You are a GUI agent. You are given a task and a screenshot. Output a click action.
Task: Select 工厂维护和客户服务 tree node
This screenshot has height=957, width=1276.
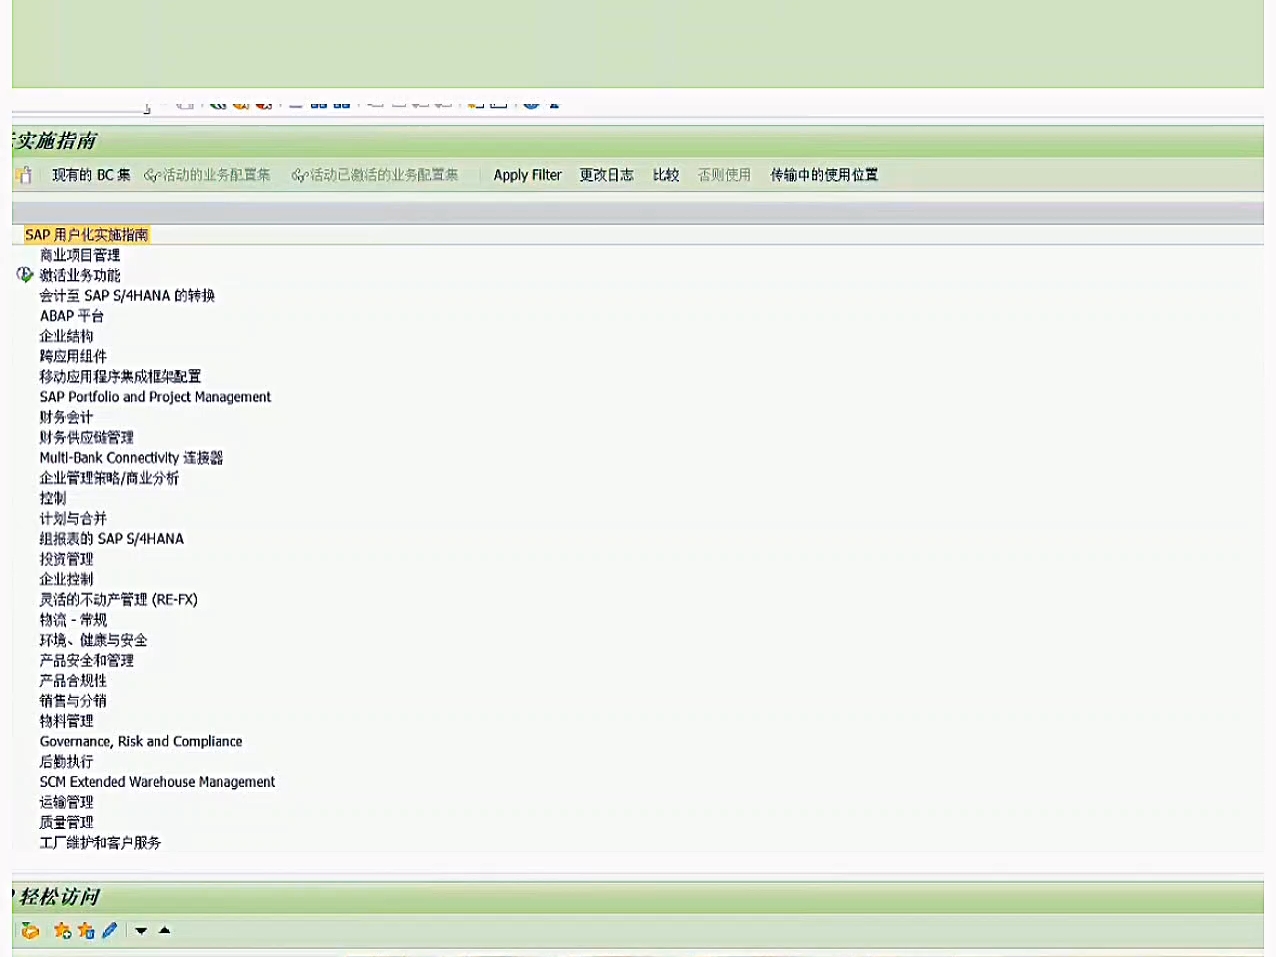coord(100,843)
